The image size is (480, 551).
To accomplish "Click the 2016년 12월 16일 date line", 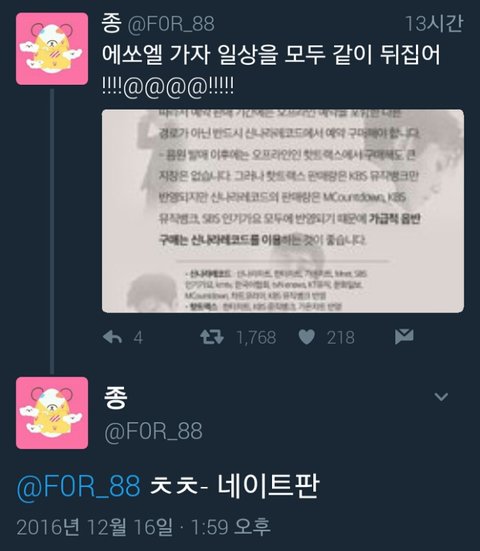I will click(x=143, y=527).
